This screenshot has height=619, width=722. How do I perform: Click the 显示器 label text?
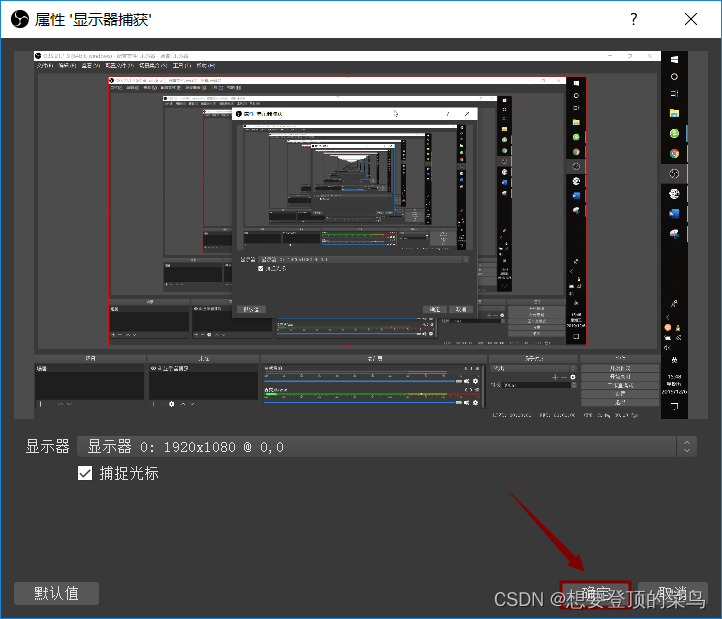point(47,447)
